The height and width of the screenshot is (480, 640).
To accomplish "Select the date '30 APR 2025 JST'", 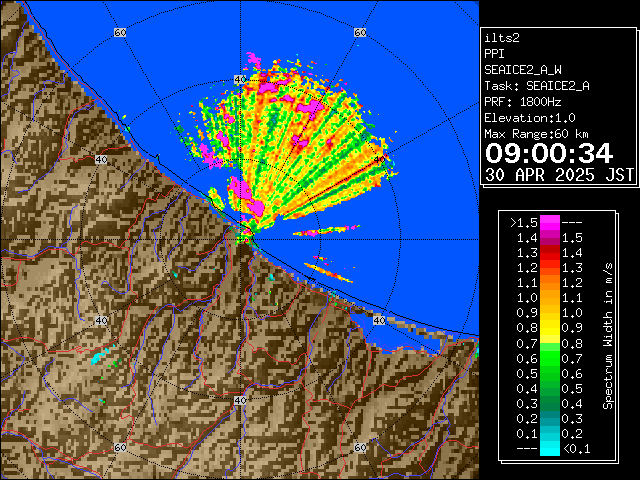I will click(x=559, y=175).
